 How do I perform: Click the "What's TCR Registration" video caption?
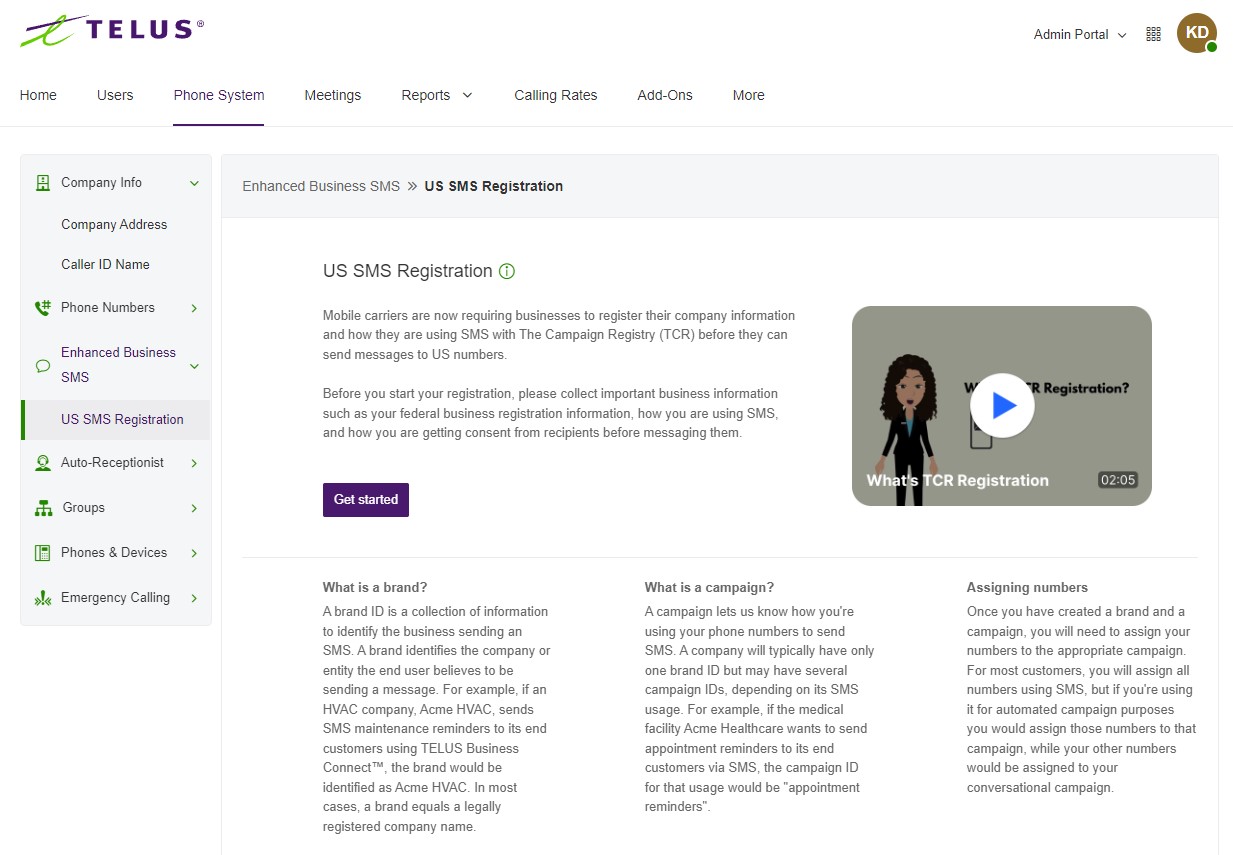pyautogui.click(x=958, y=481)
